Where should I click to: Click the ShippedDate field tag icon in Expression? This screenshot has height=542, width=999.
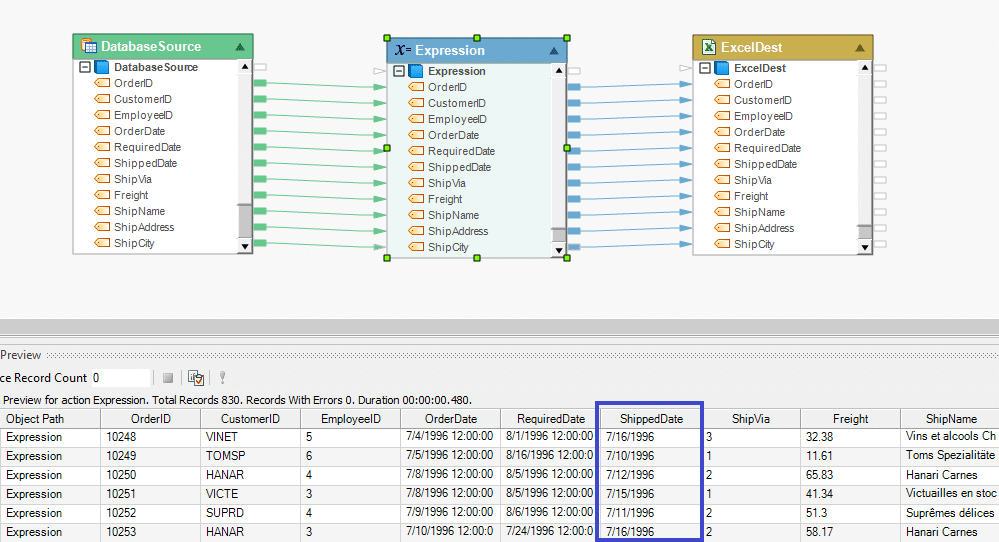[416, 167]
